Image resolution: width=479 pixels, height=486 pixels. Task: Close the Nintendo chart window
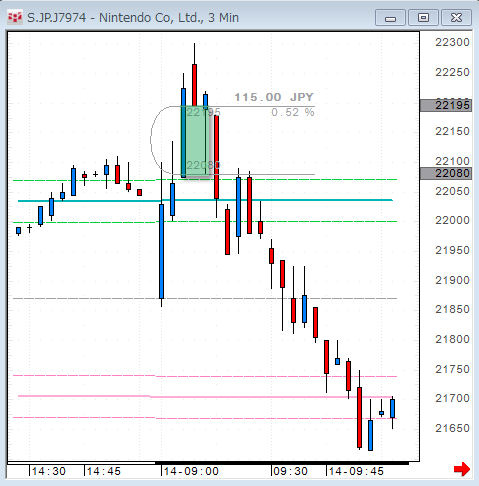click(456, 18)
